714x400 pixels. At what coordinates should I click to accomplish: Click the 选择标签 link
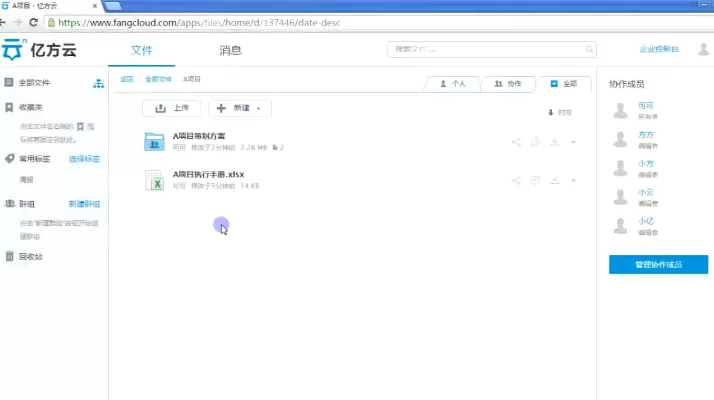[84, 159]
